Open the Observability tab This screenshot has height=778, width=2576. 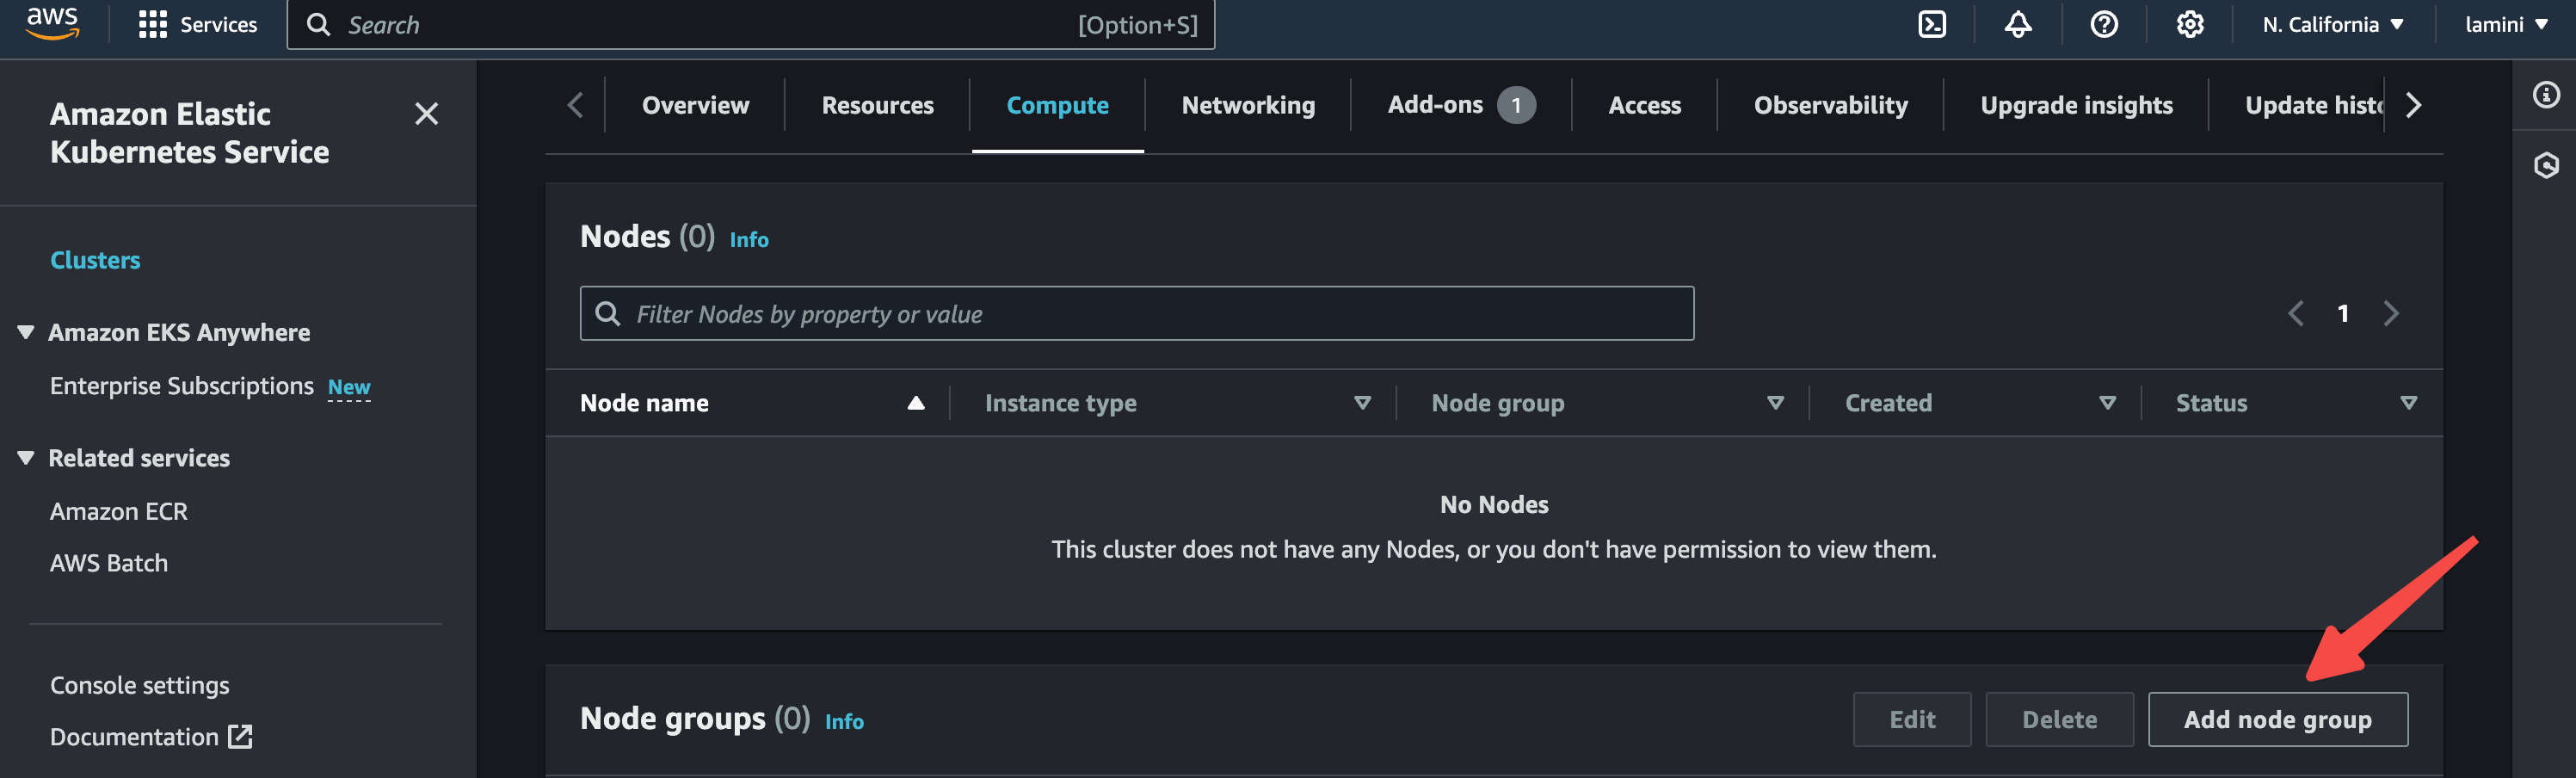1830,105
